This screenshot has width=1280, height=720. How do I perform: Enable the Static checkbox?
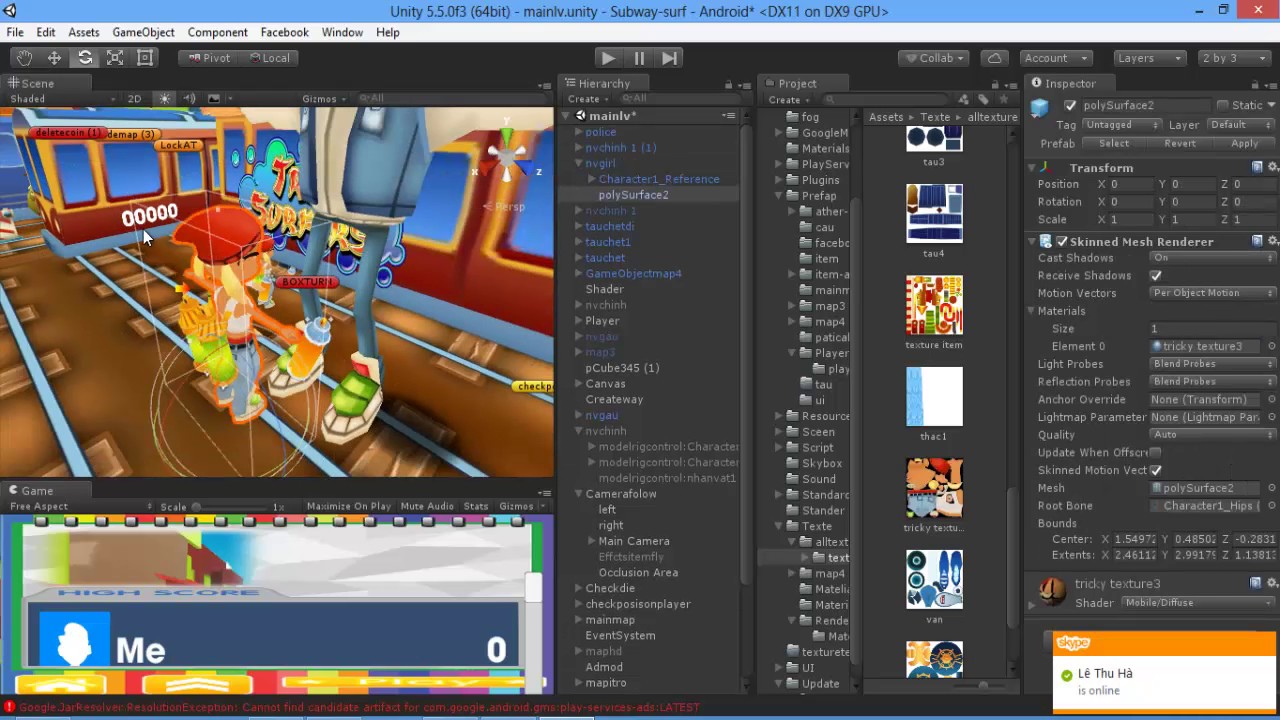[x=1222, y=105]
